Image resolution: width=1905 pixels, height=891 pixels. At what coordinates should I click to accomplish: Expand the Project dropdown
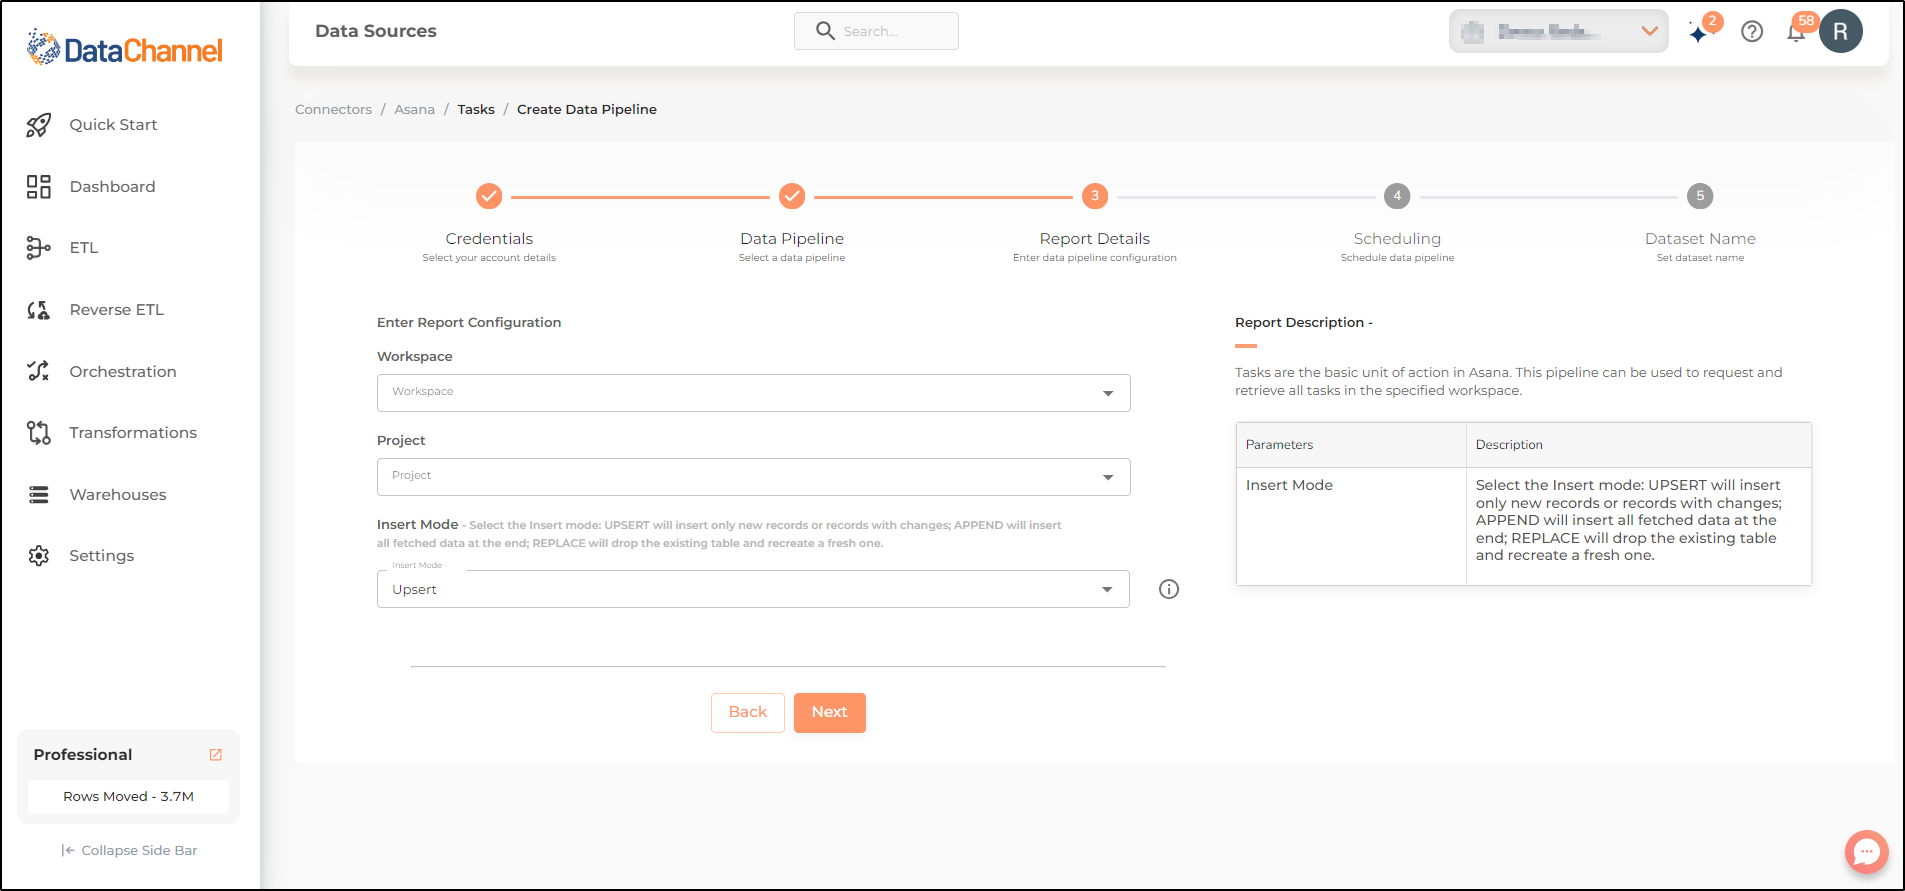click(x=754, y=477)
